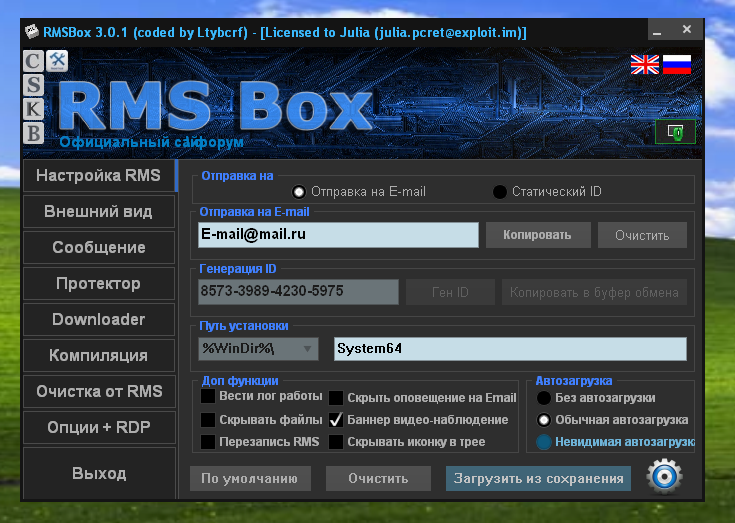Image resolution: width=735 pixels, height=523 pixels.
Task: Click the K icon button in header
Action: click(x=34, y=108)
